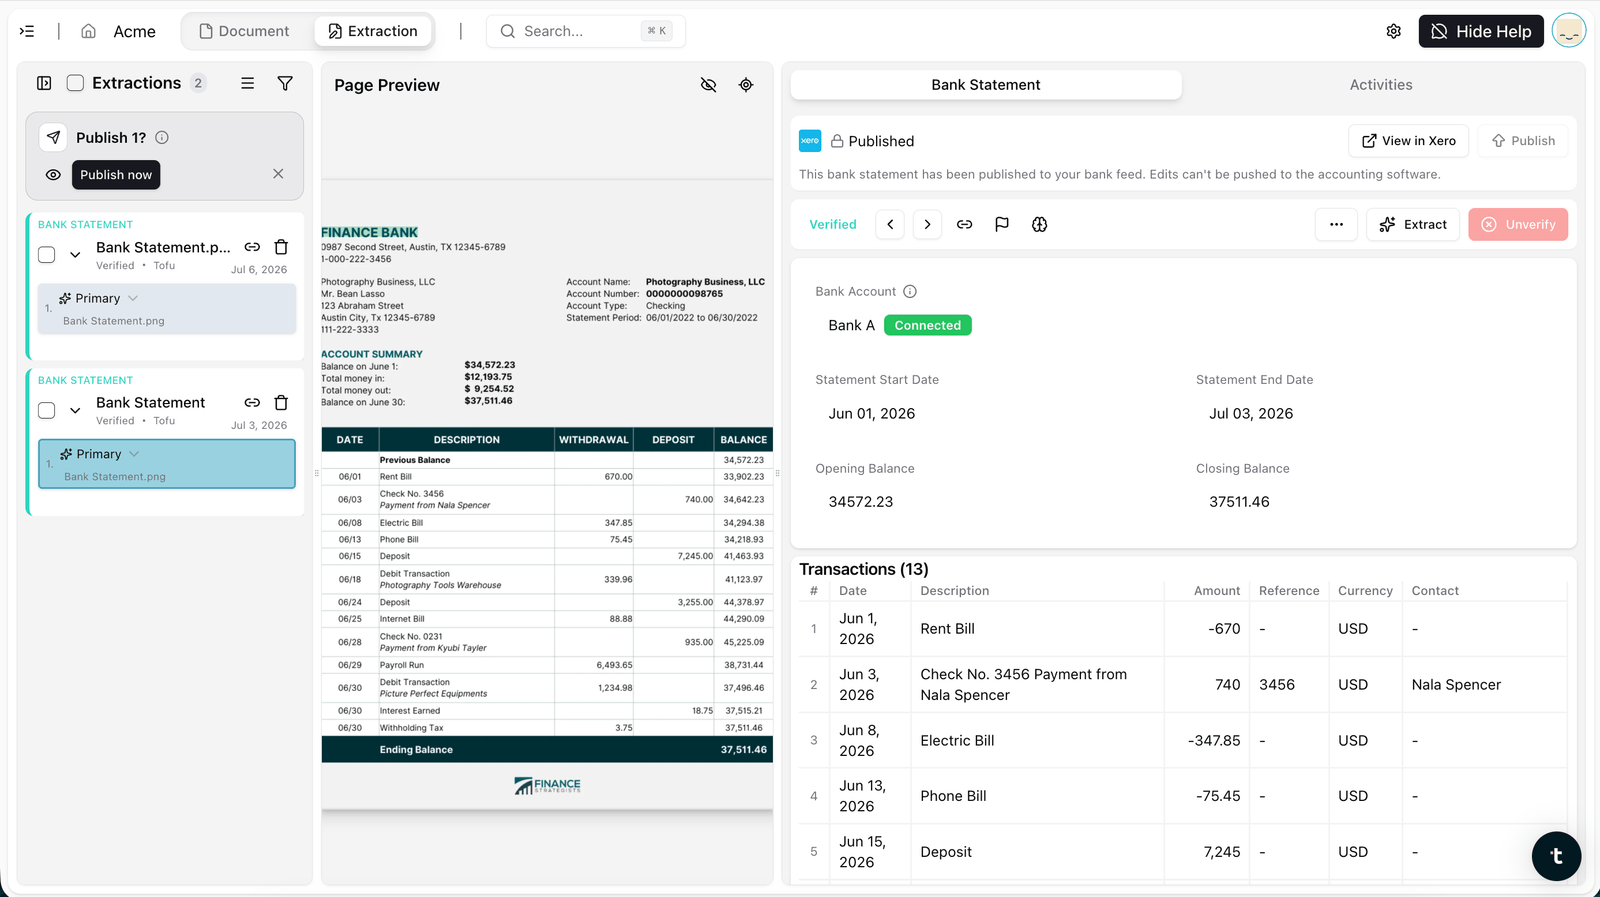Click Statement End Date value Jul 03, 2026
This screenshot has height=897, width=1600.
1251,413
